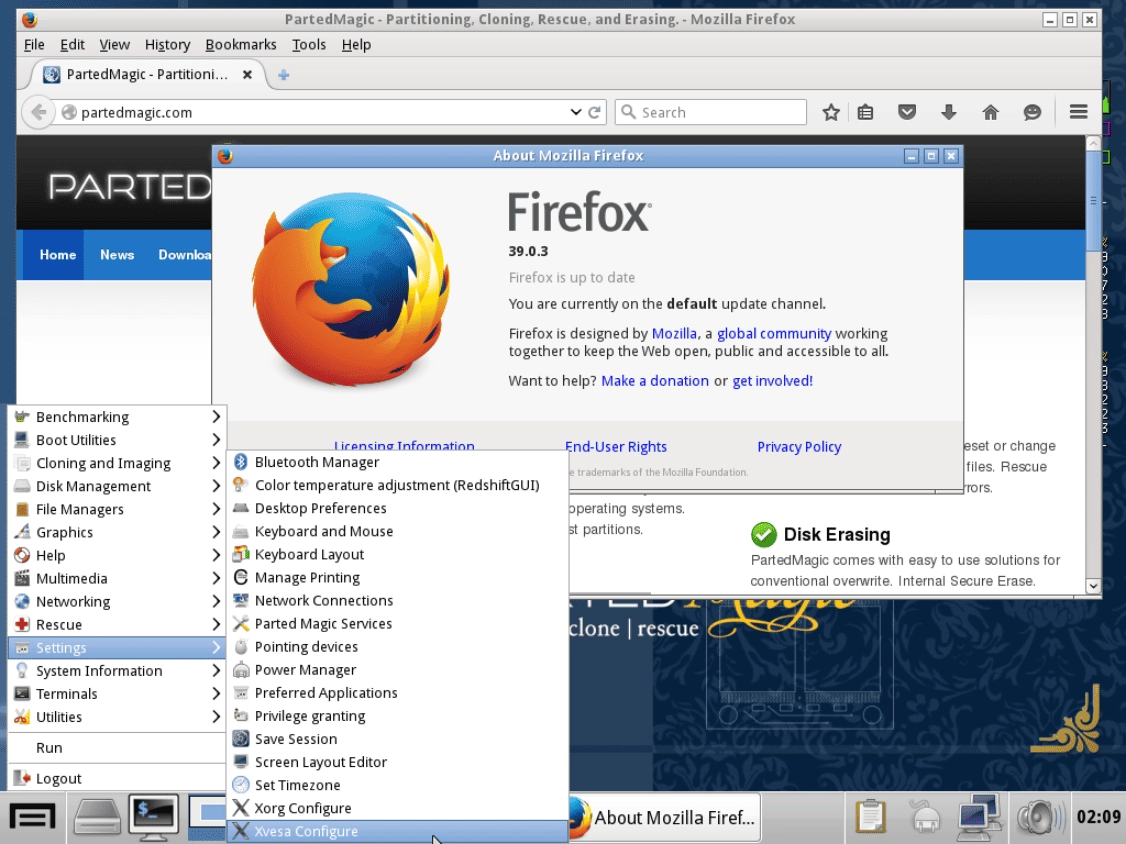Expand the Graphics submenu
This screenshot has height=844, width=1126.
click(x=117, y=532)
